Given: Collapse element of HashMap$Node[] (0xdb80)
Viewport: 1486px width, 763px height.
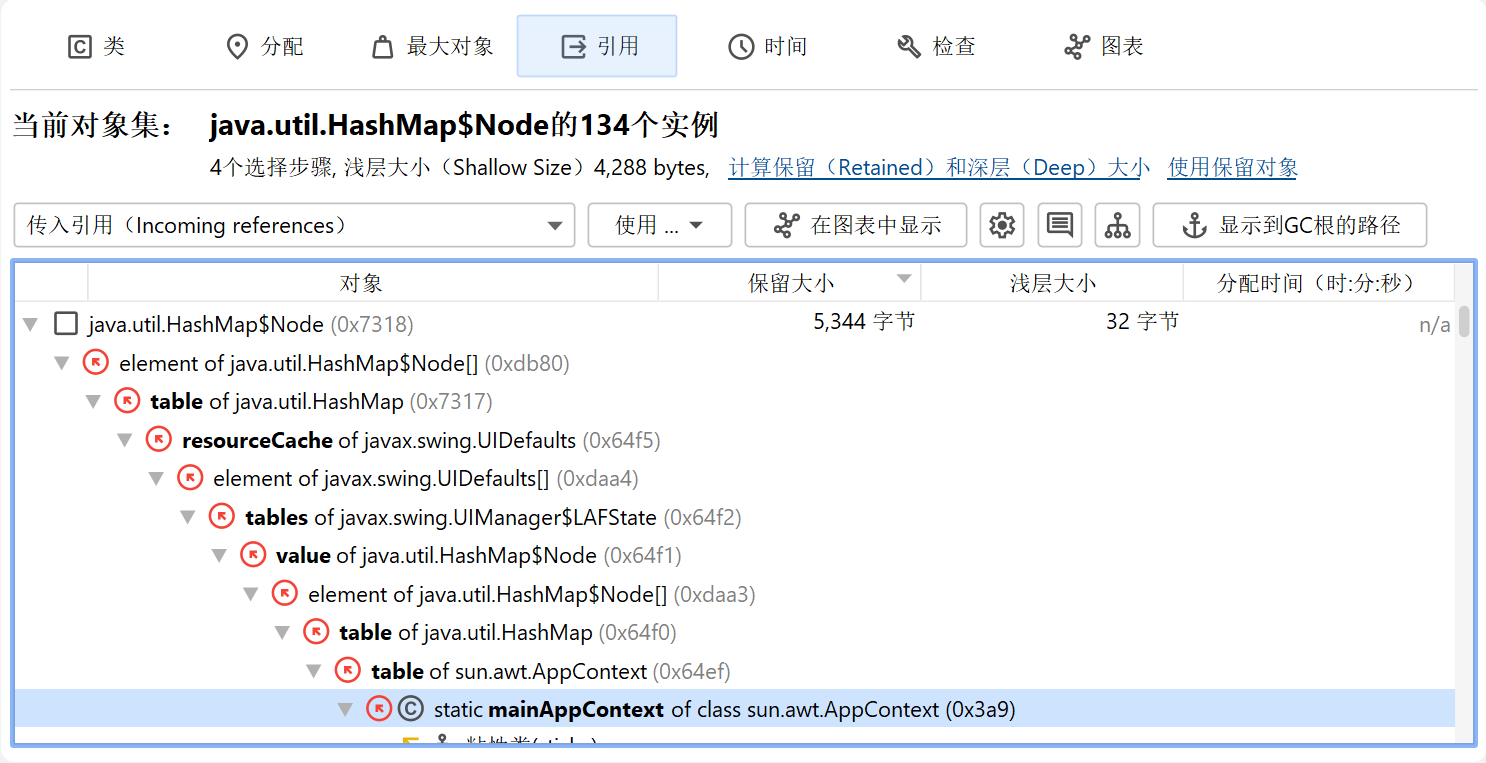Looking at the screenshot, I should pyautogui.click(x=62, y=363).
